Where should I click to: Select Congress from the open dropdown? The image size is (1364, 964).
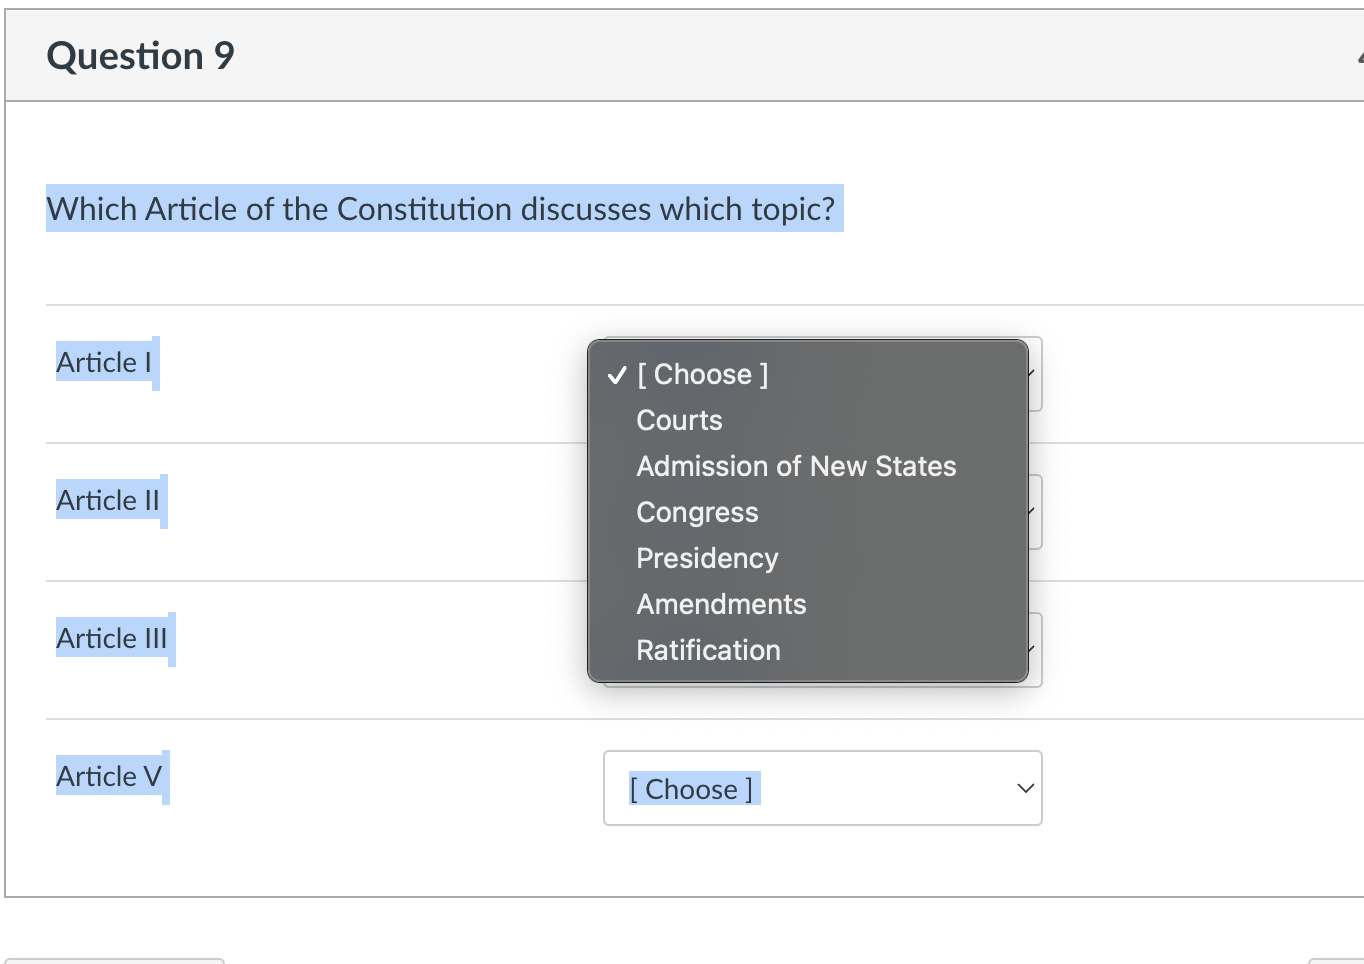tap(697, 512)
